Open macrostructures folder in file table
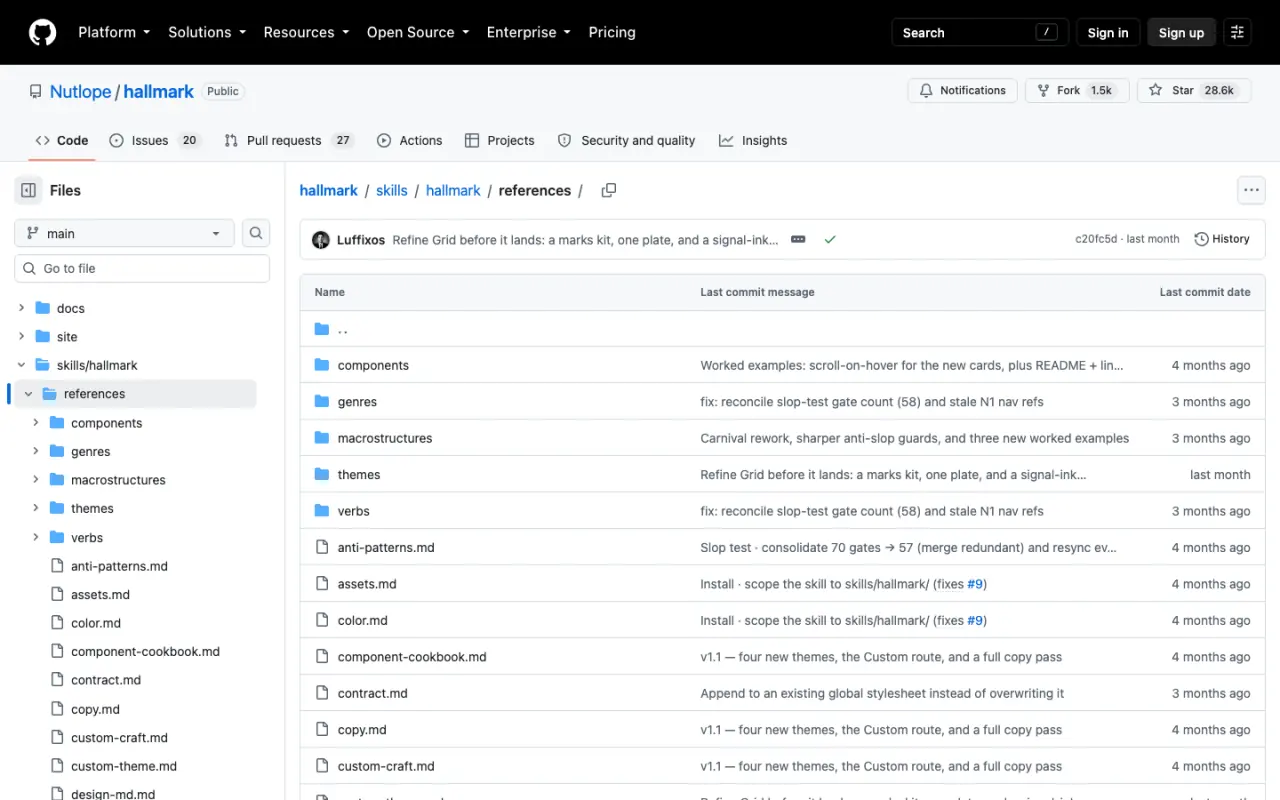The width and height of the screenshot is (1280, 800). click(385, 438)
